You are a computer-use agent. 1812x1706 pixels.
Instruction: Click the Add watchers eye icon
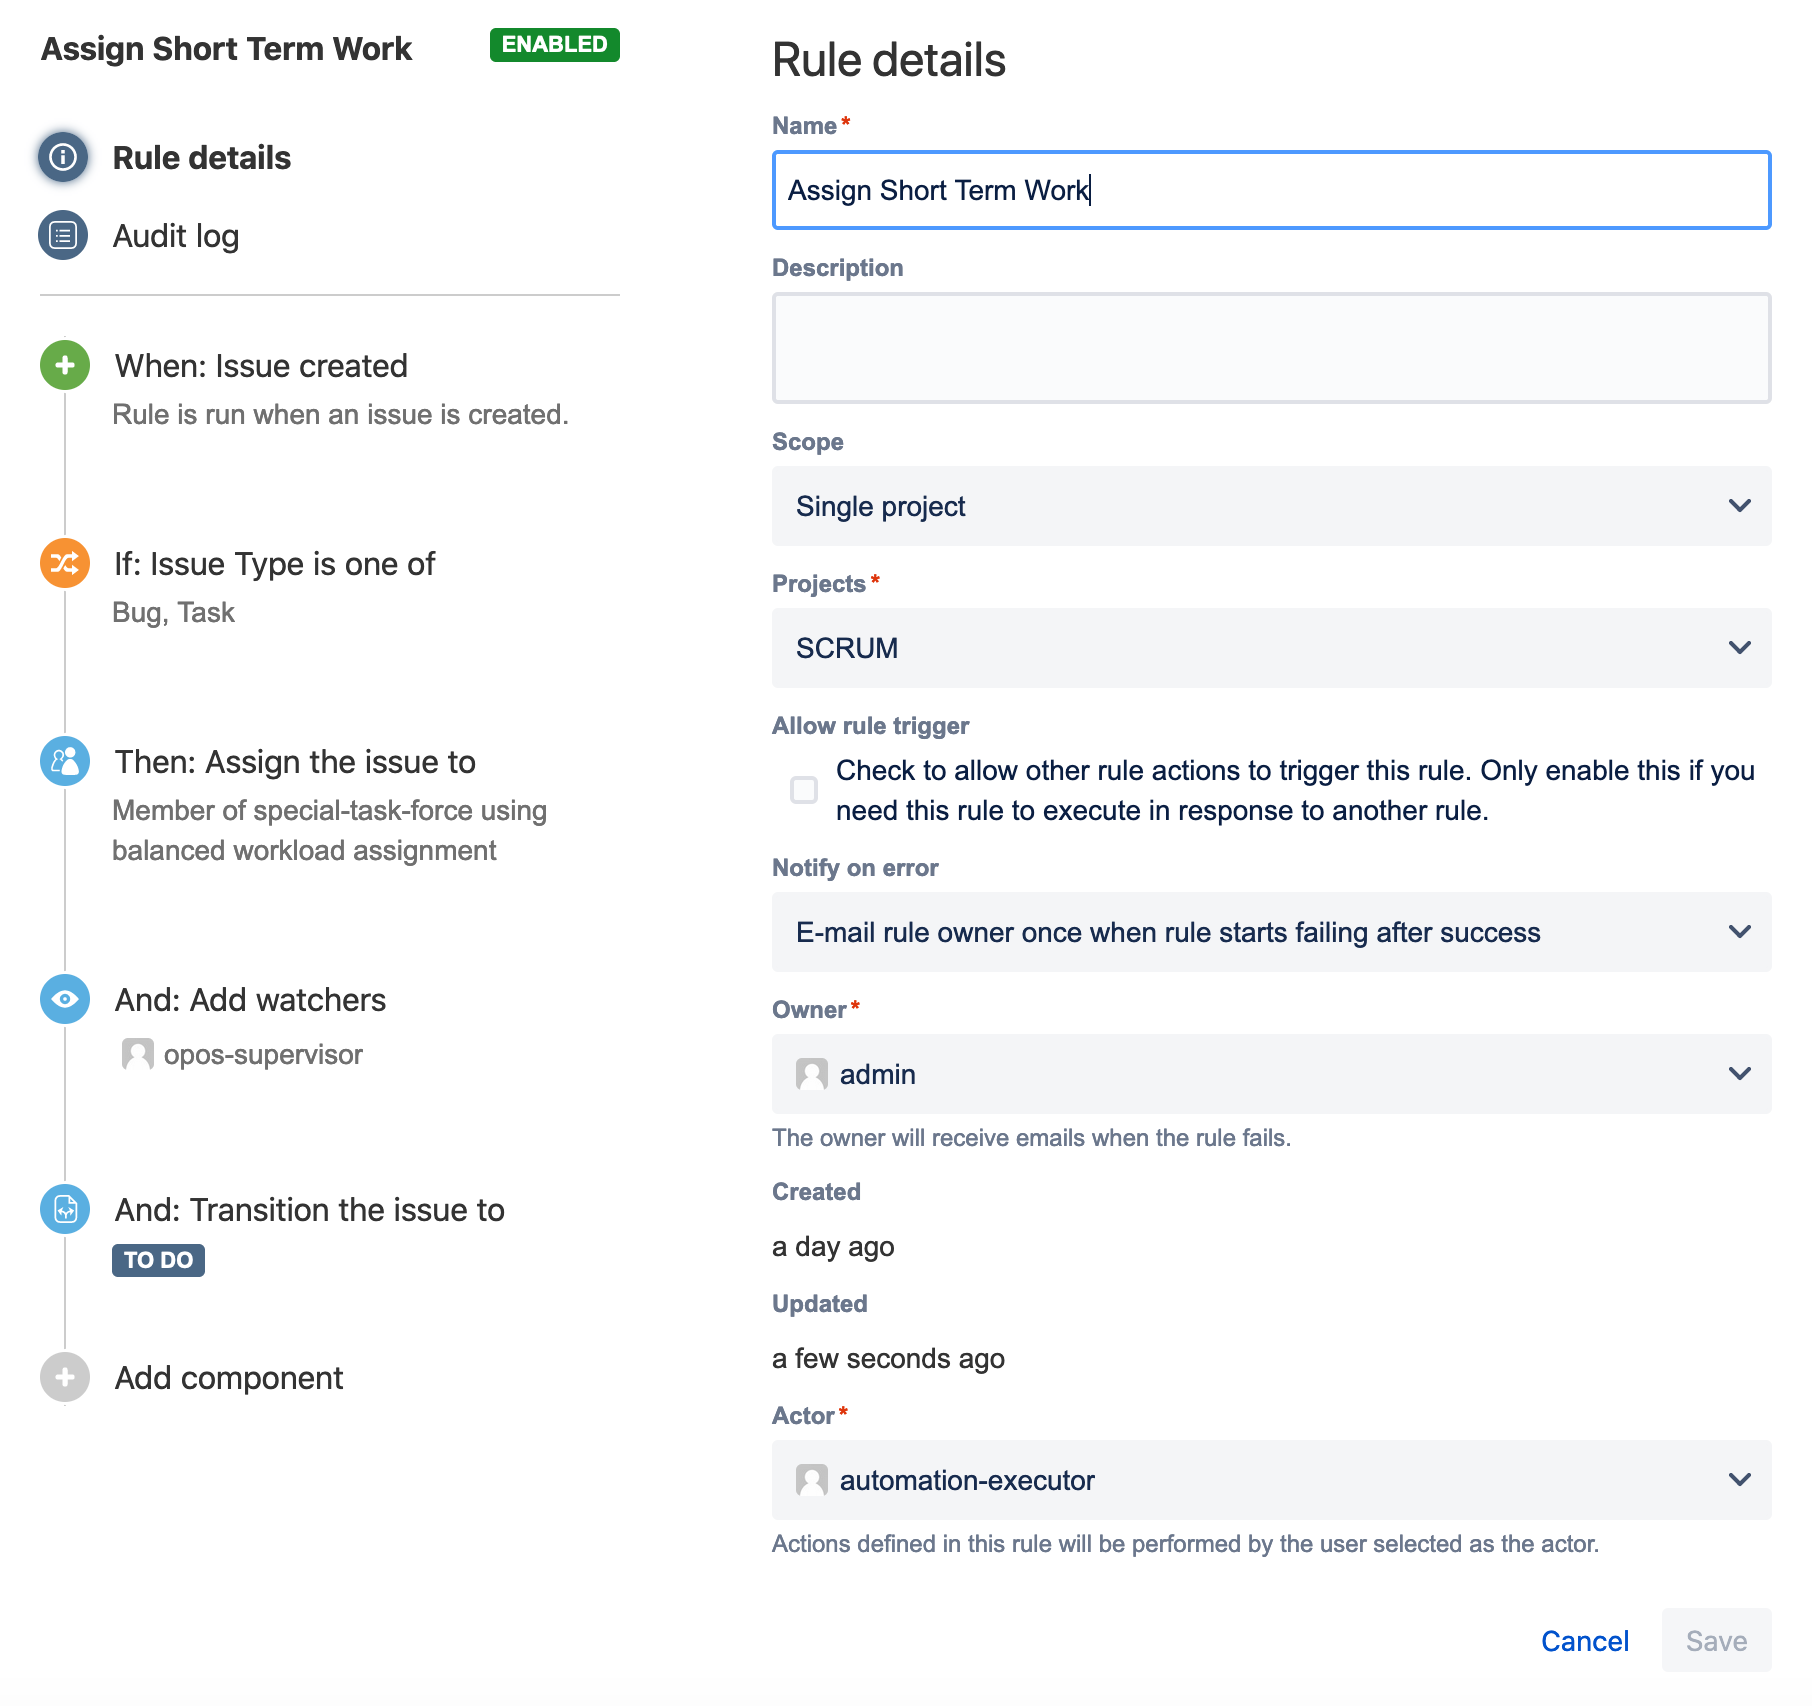point(65,999)
